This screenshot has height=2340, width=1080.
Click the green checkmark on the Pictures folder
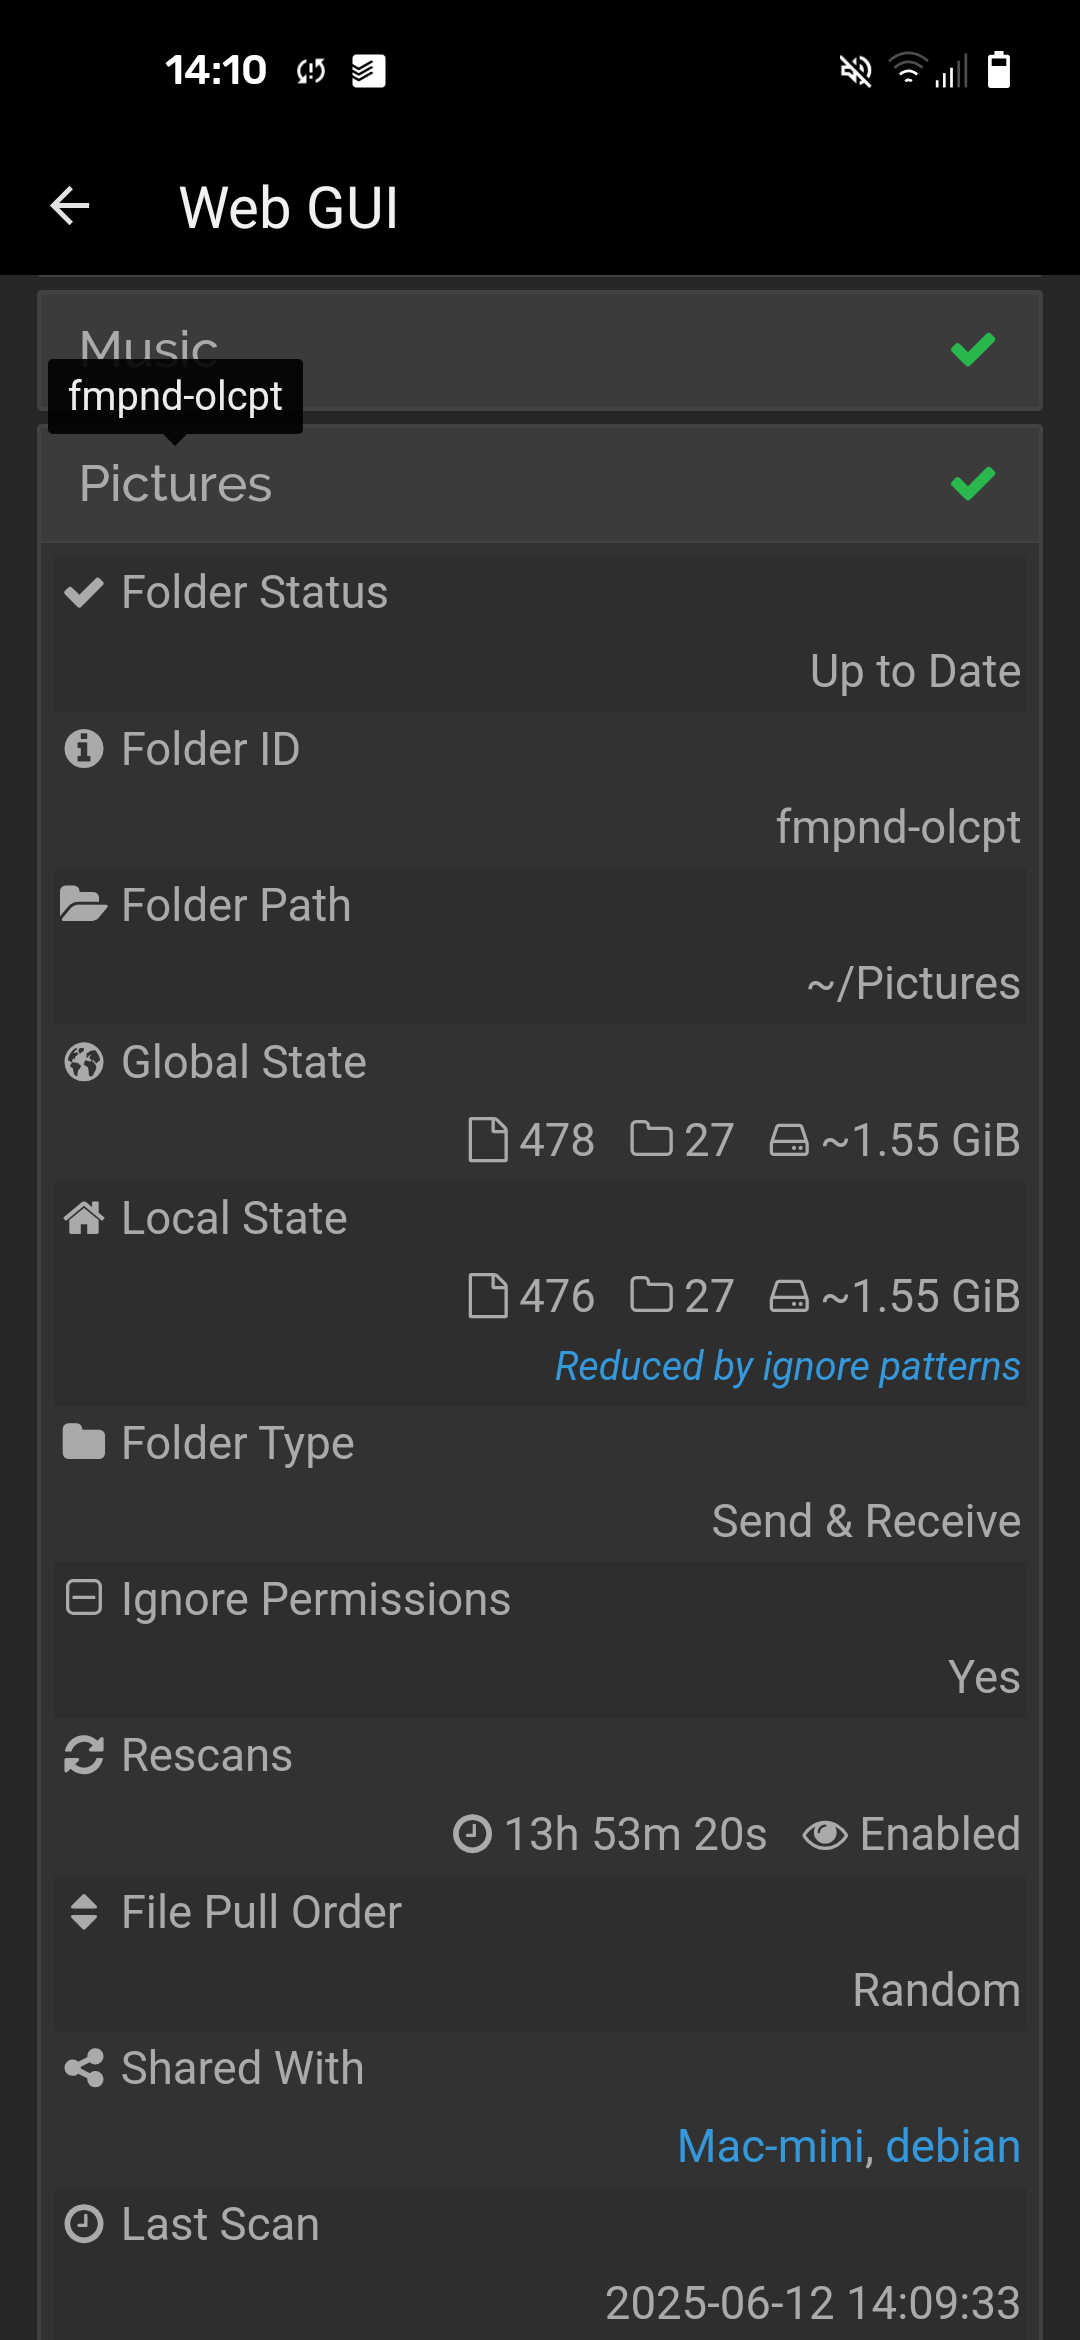coord(971,483)
